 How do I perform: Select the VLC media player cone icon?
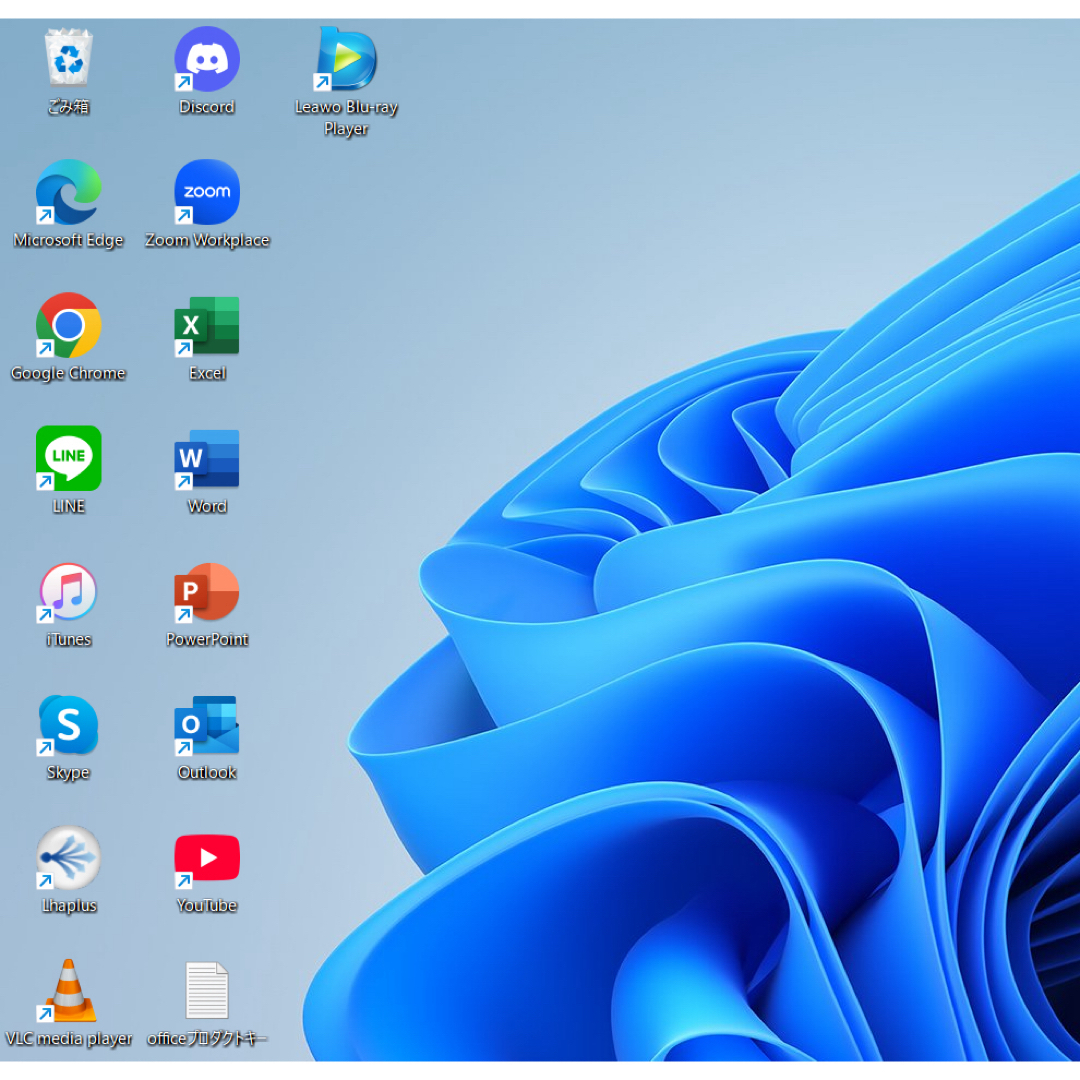(68, 990)
